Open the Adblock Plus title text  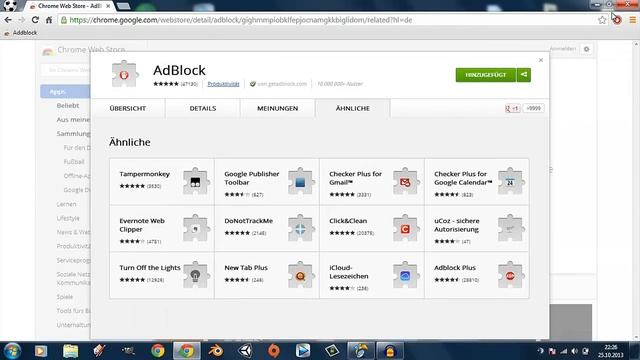455,268
